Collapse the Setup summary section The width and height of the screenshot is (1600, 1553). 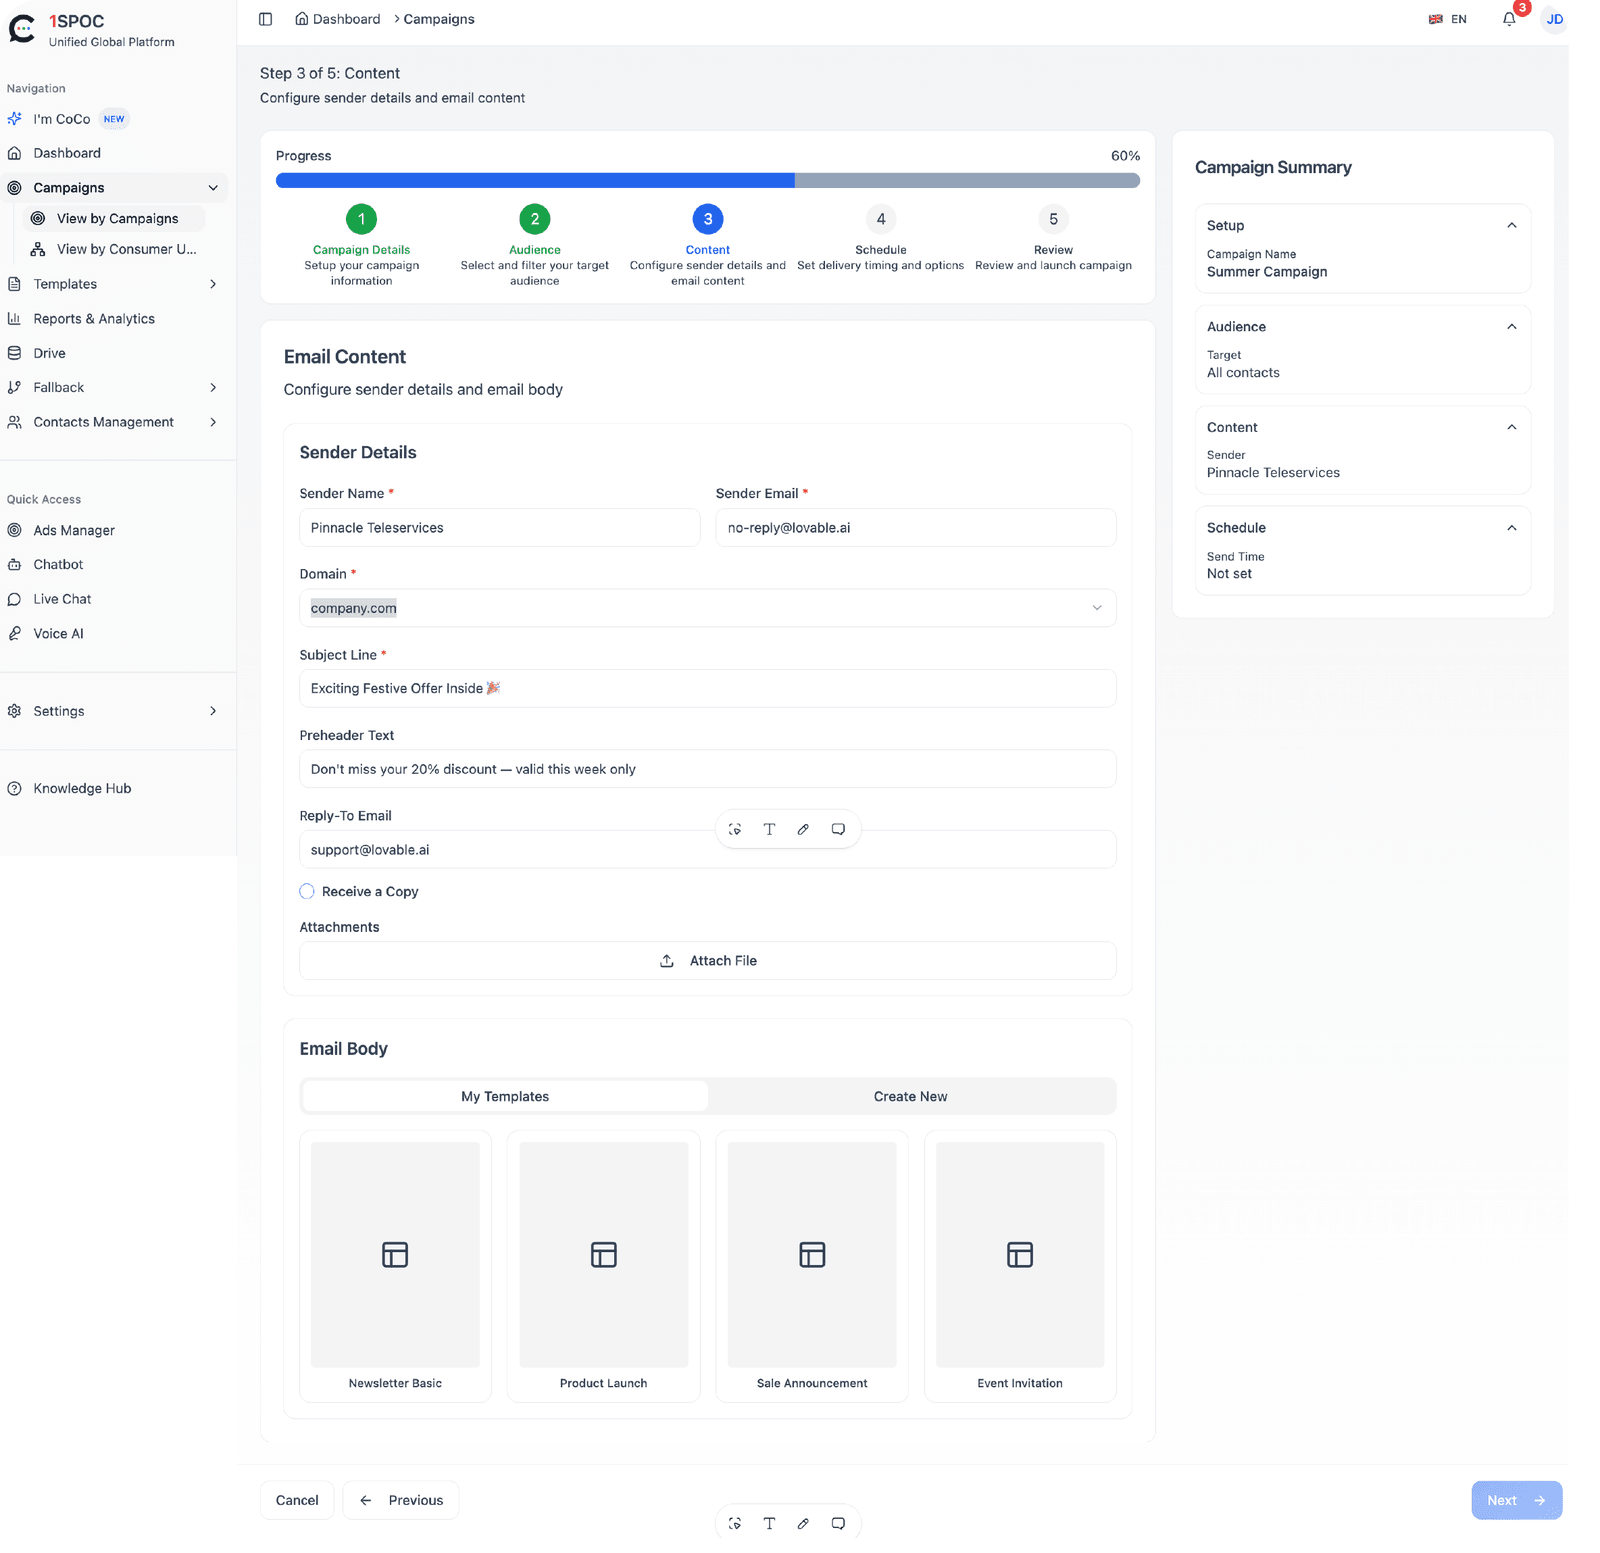pyautogui.click(x=1512, y=225)
